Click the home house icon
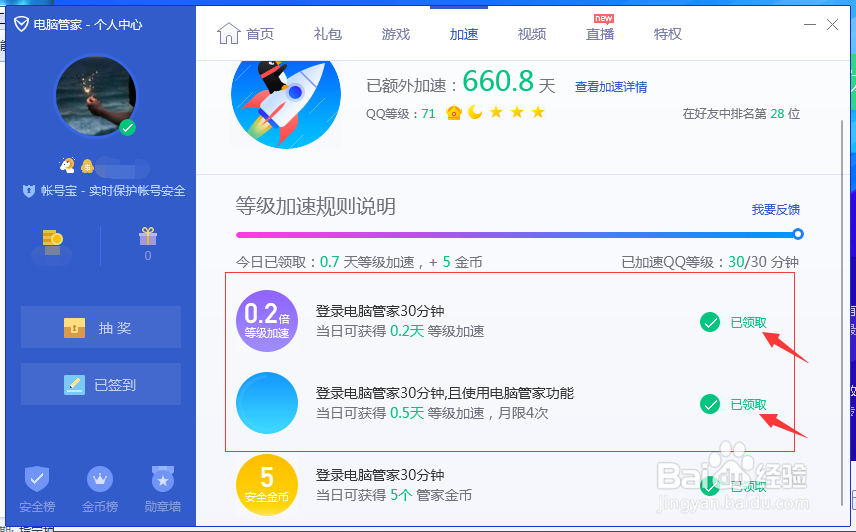The height and width of the screenshot is (532, 856). (x=228, y=33)
